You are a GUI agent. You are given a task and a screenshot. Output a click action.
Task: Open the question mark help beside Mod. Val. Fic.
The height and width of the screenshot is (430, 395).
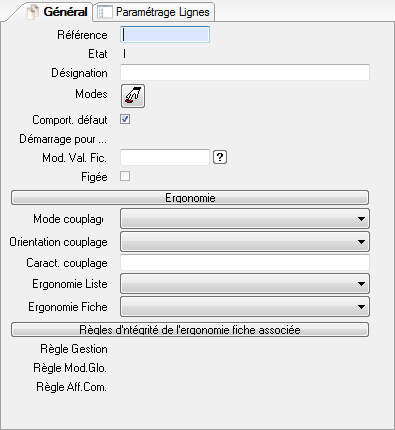[x=220, y=157]
